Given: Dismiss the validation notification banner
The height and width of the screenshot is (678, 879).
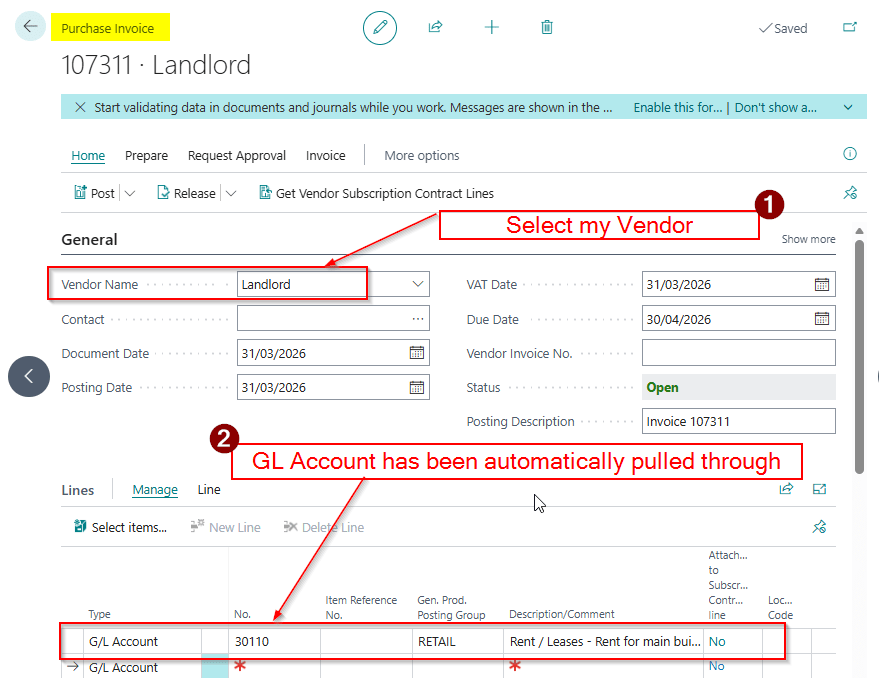Looking at the screenshot, I should click(80, 107).
